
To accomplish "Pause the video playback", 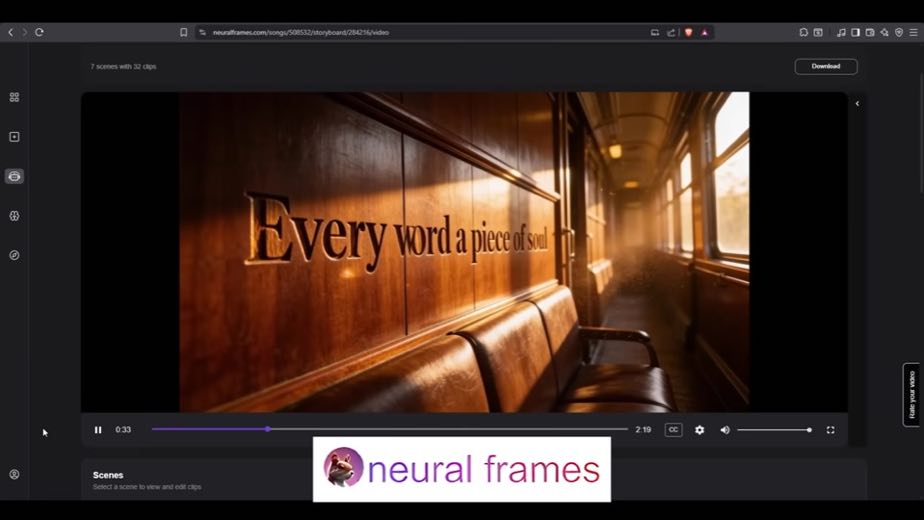I will point(98,430).
